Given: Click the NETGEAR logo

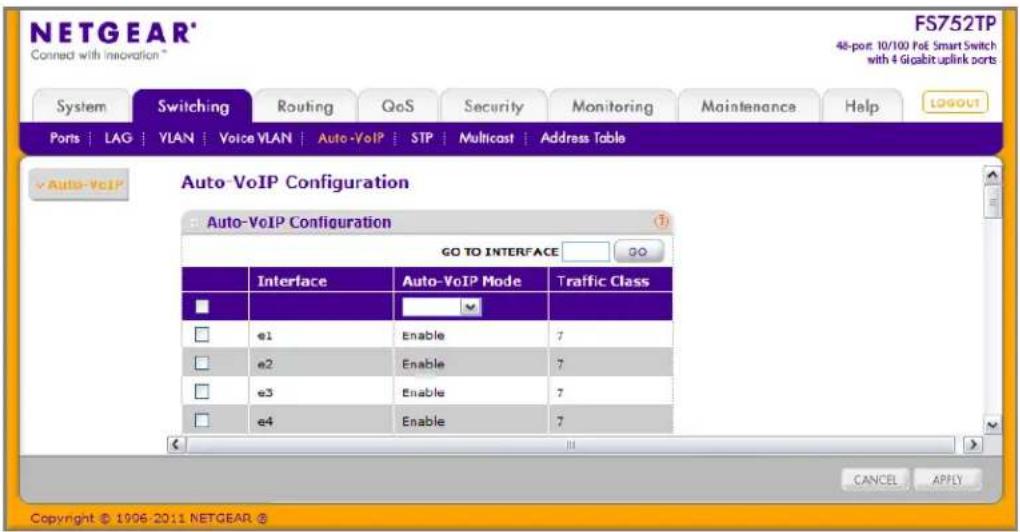Looking at the screenshot, I should 113,33.
